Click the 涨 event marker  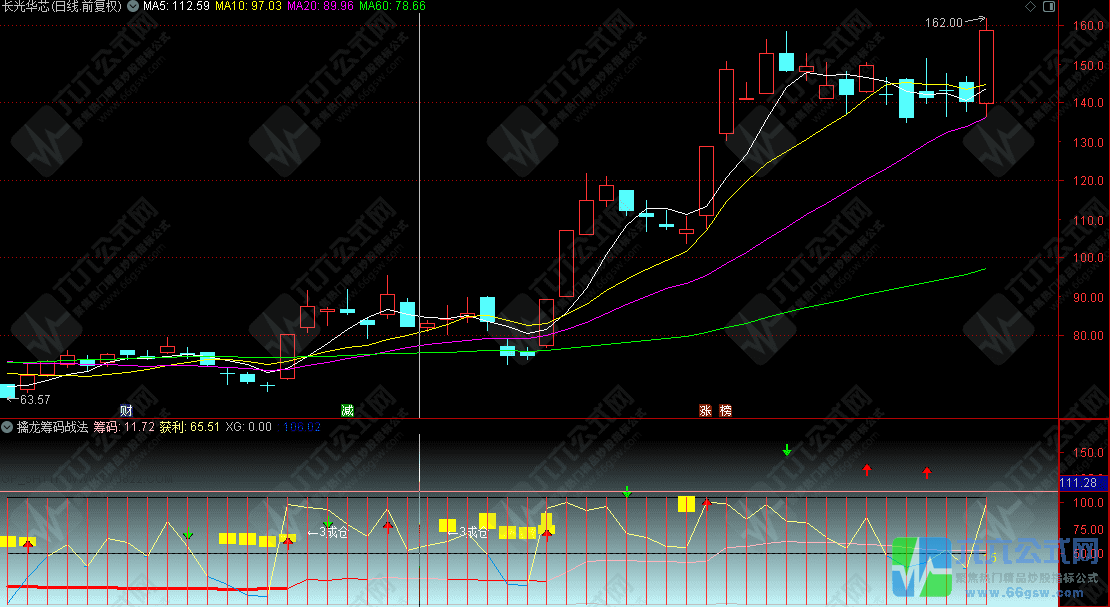tap(705, 410)
